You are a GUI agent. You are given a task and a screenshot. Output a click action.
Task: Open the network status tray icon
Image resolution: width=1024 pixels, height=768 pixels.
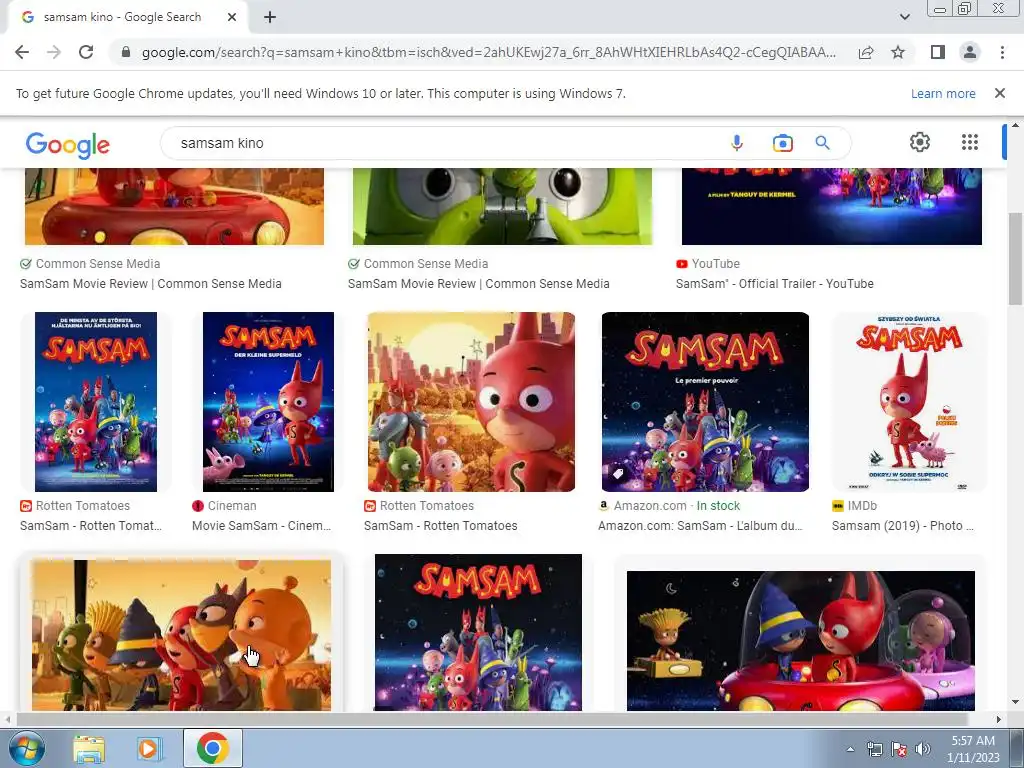click(x=874, y=749)
